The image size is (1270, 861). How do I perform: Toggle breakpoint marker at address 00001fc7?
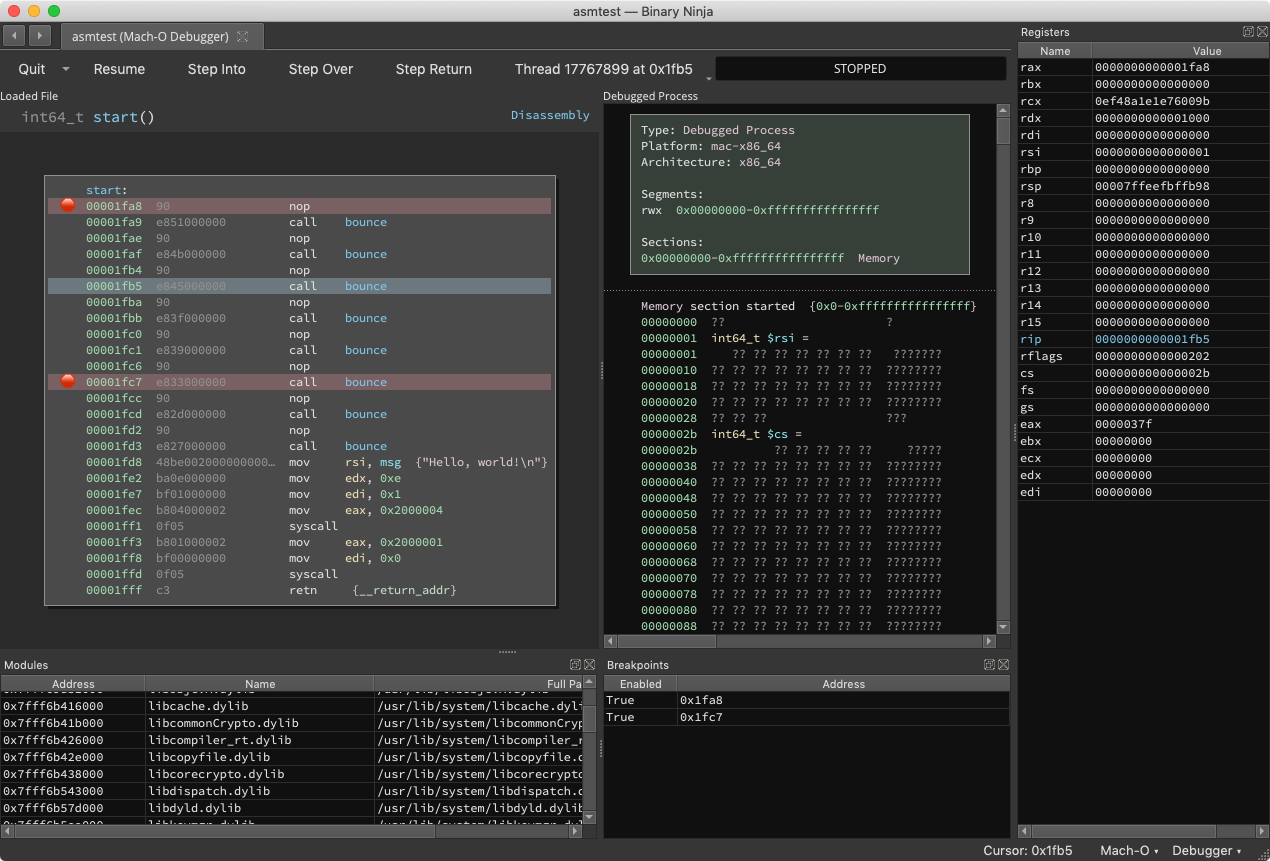(x=68, y=381)
